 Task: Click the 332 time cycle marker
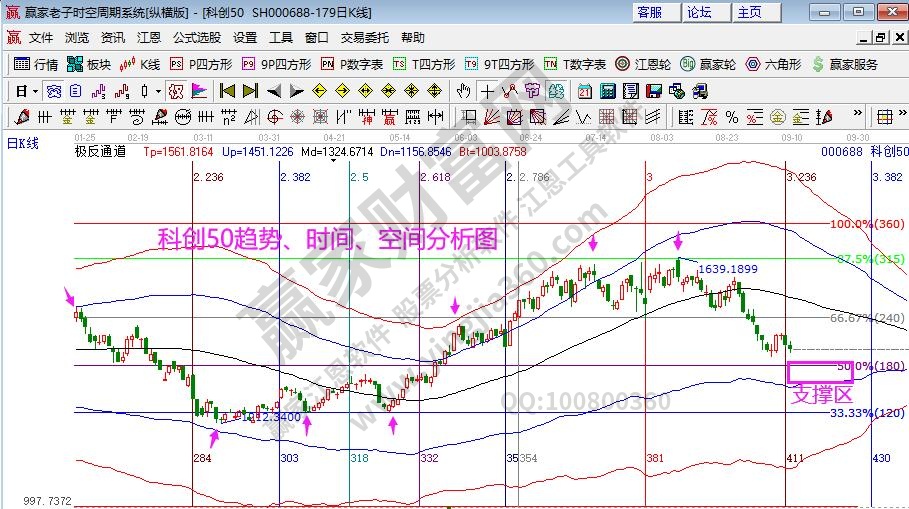pyautogui.click(x=429, y=458)
